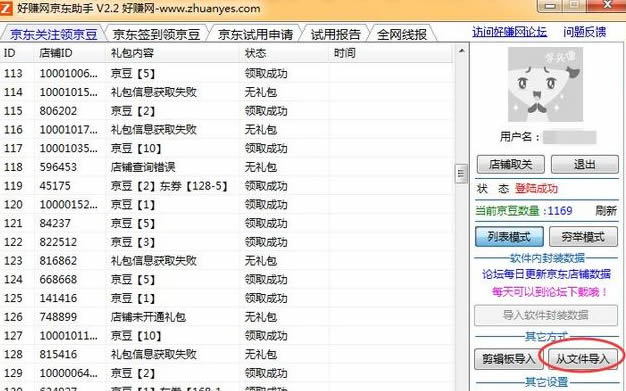Viewport: 626px width, 391px height.
Task: Click the 登陆成功 status text
Action: pyautogui.click(x=536, y=189)
